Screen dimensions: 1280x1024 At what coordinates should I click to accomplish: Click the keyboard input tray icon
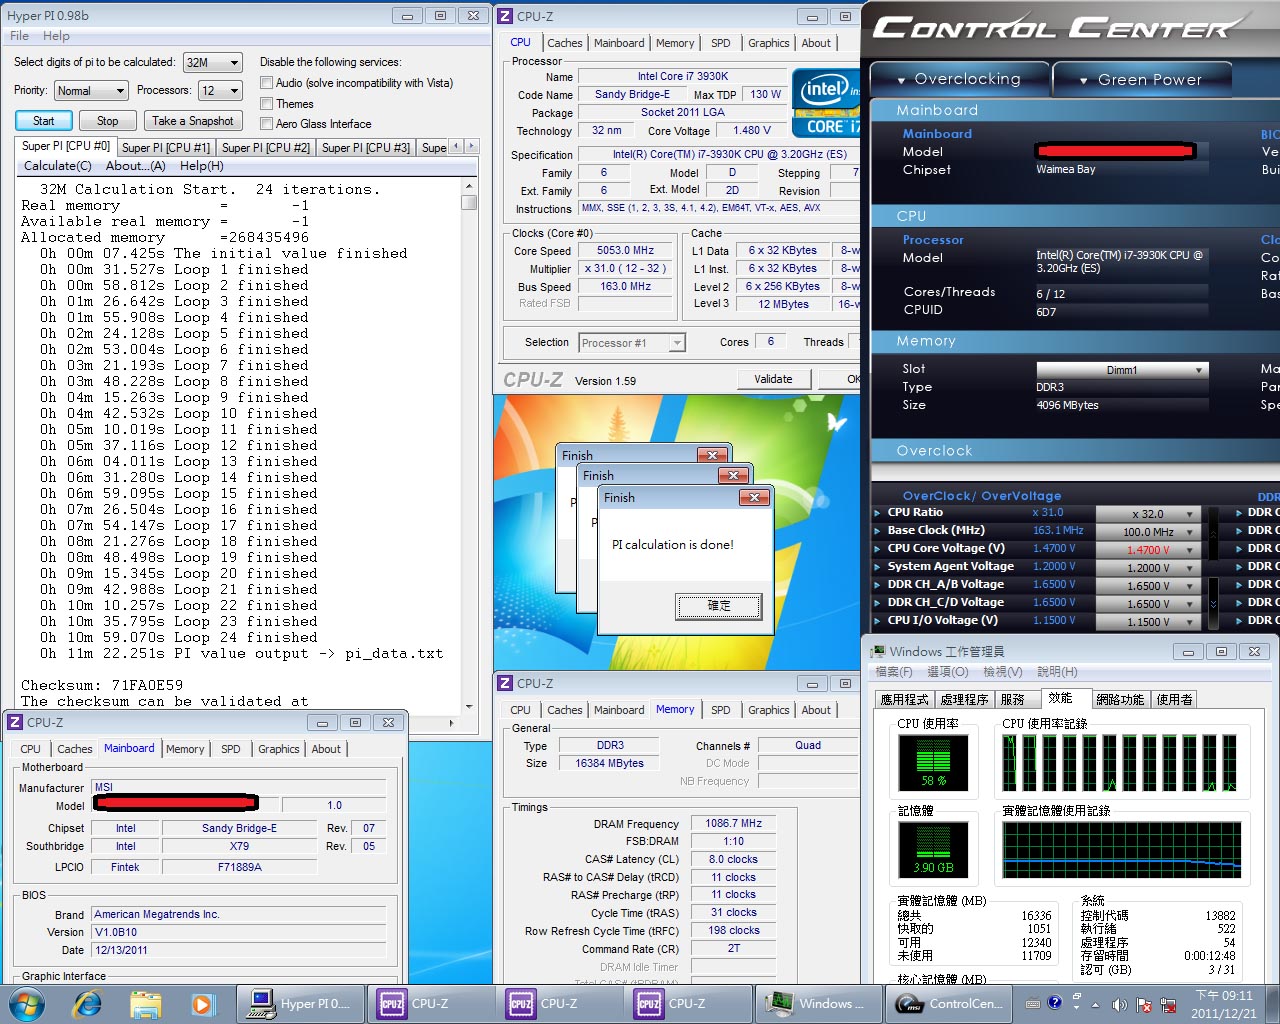(1033, 1003)
